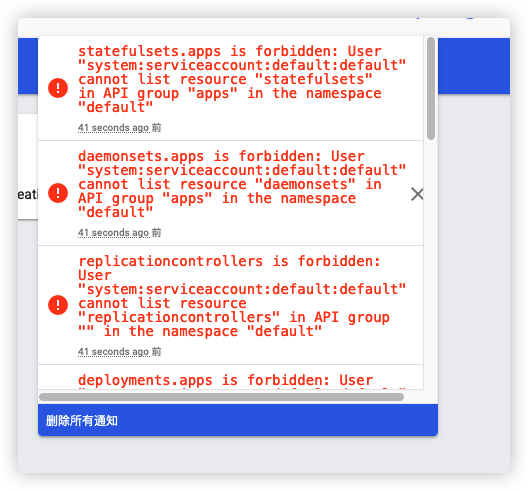The image size is (528, 491).
Task: Click the replicationcontrollers error alert icon
Action: coord(58,305)
